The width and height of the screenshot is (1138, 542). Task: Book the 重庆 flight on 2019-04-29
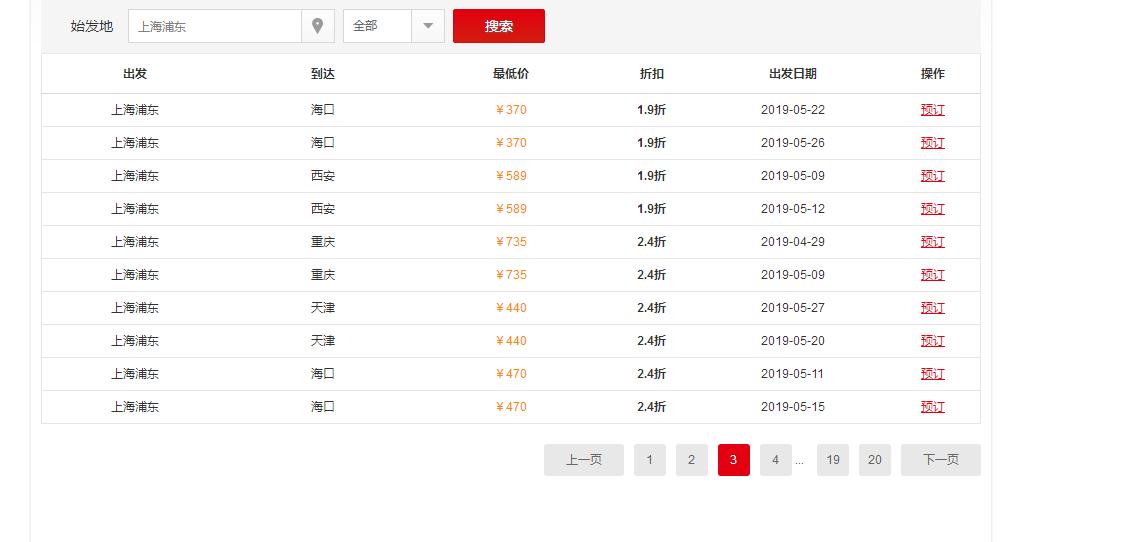[x=933, y=242]
